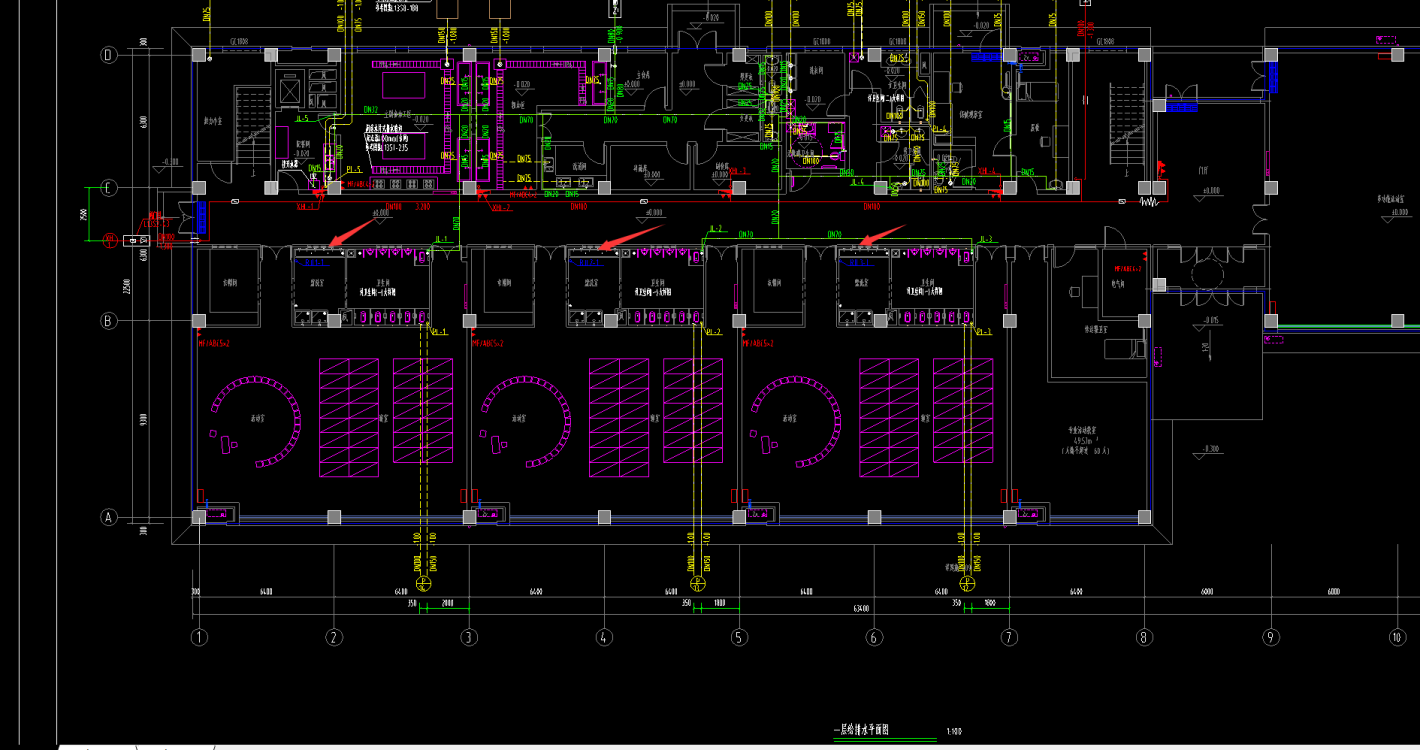This screenshot has height=750, width=1420.
Task: Select the green JL-2 riser label
Action: (x=715, y=229)
